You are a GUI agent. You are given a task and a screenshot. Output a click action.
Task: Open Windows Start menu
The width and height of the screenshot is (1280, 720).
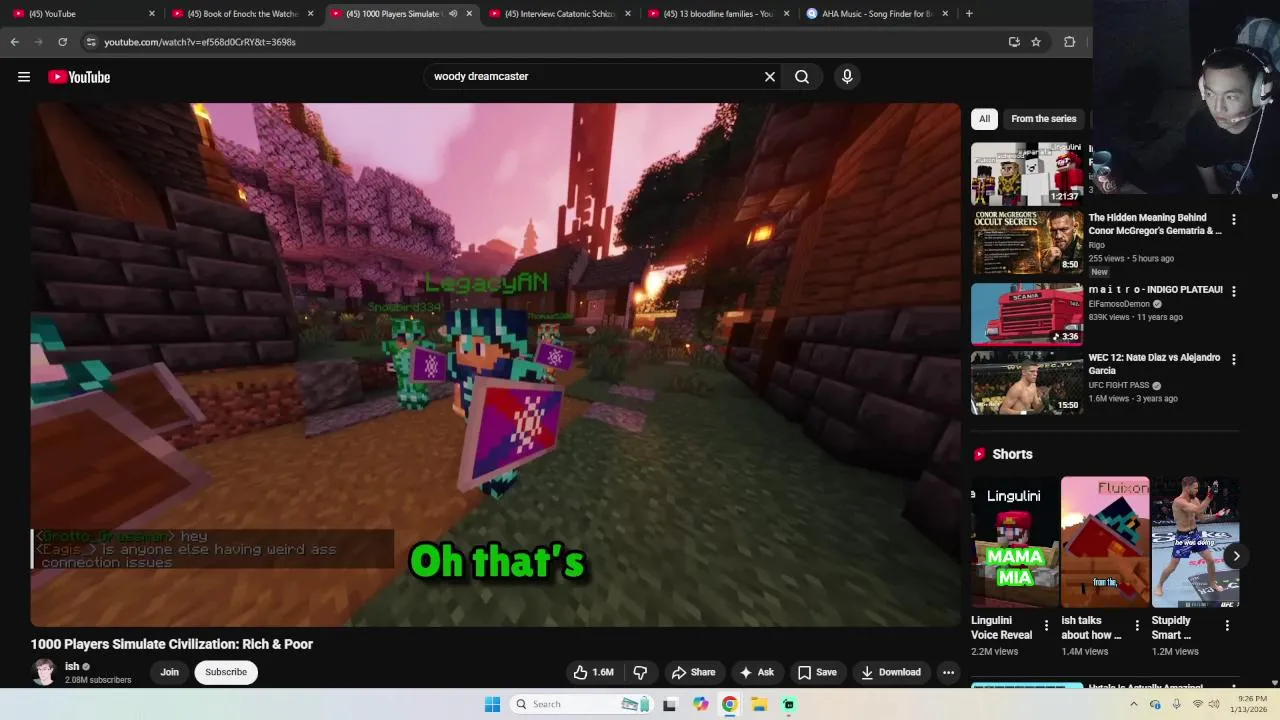tap(492, 704)
